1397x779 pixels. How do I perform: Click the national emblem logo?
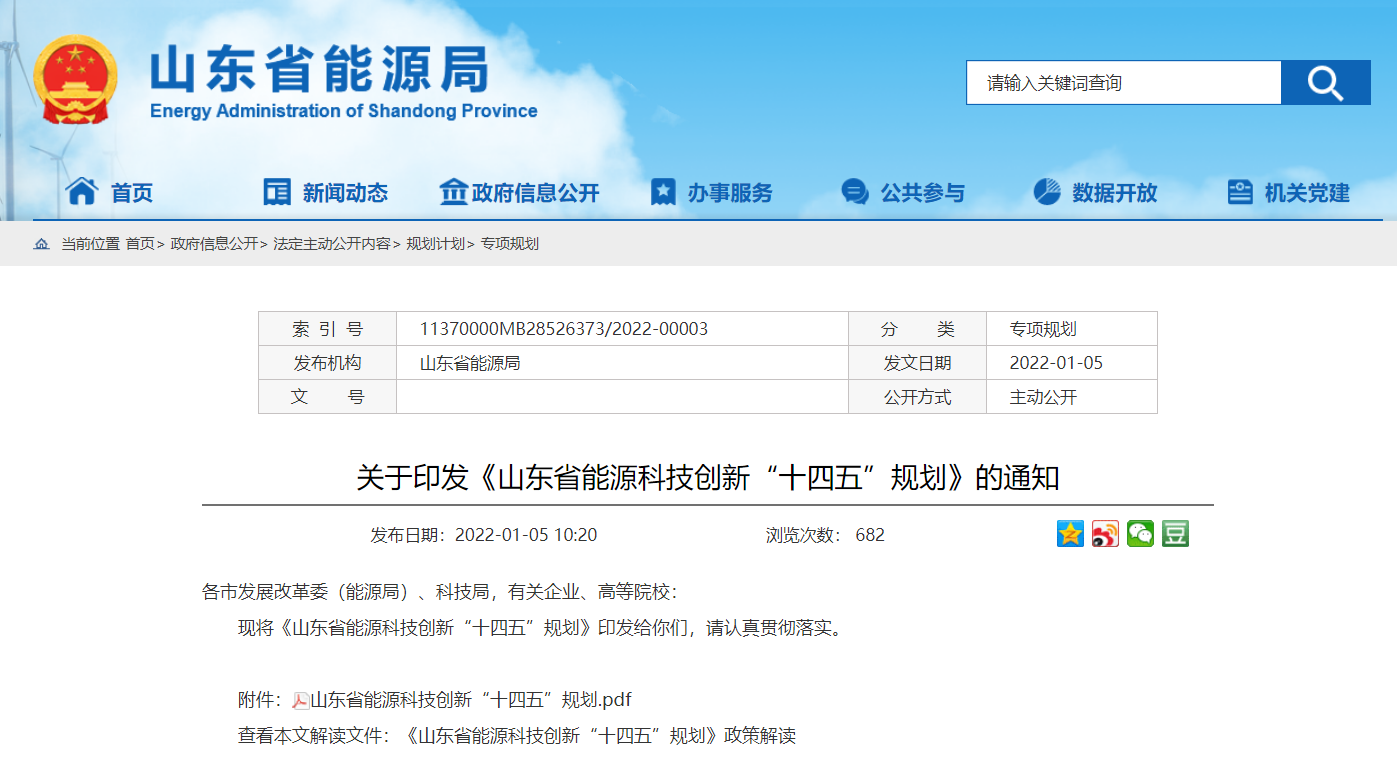[75, 80]
